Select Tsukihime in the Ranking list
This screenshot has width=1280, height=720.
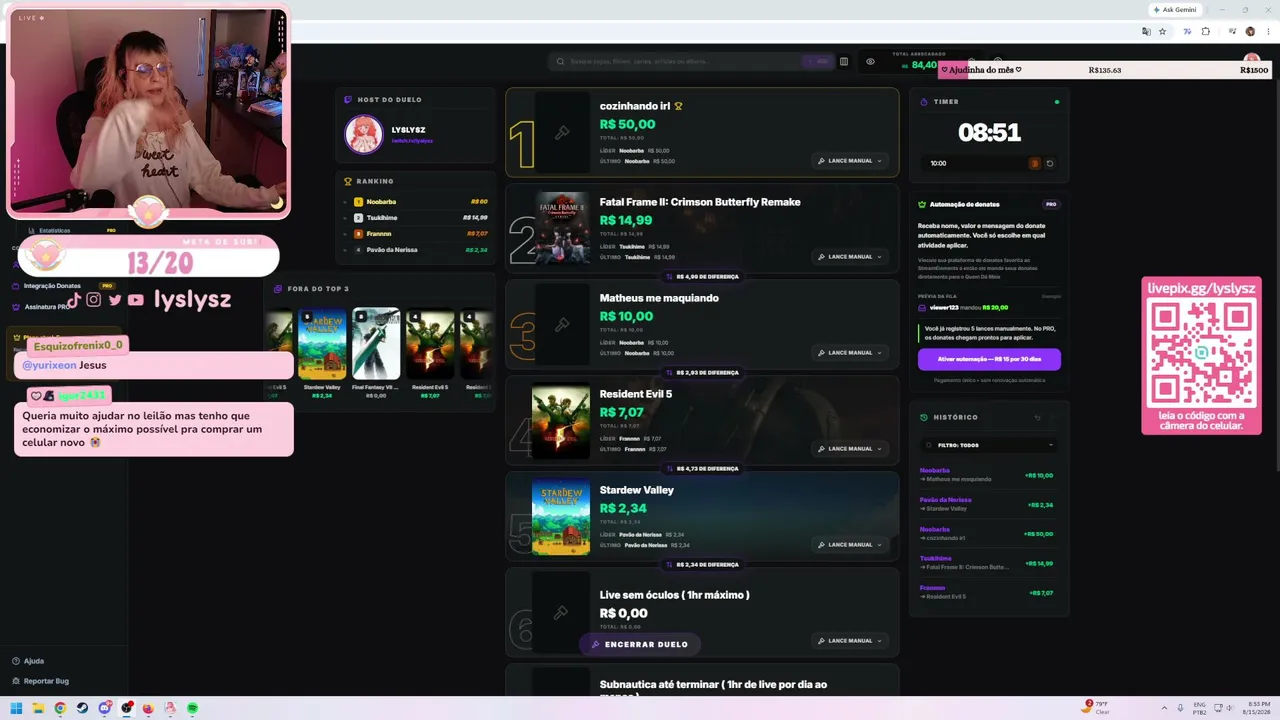pos(416,218)
